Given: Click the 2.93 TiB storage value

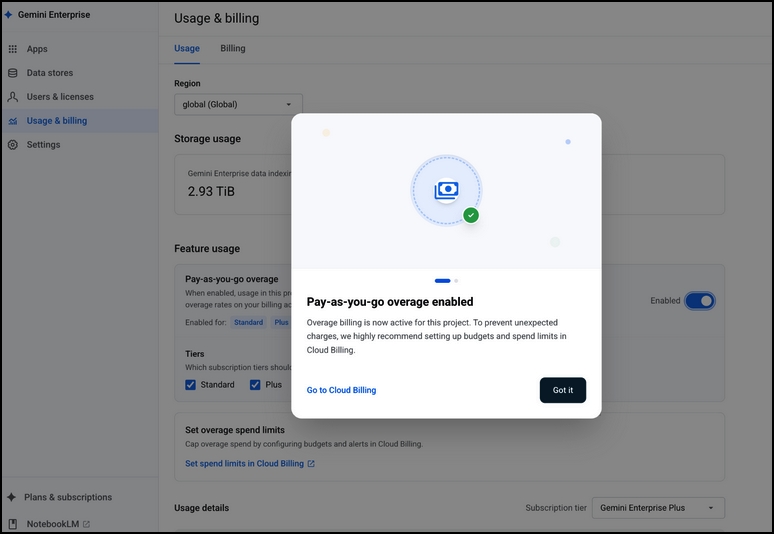Looking at the screenshot, I should pyautogui.click(x=211, y=191).
